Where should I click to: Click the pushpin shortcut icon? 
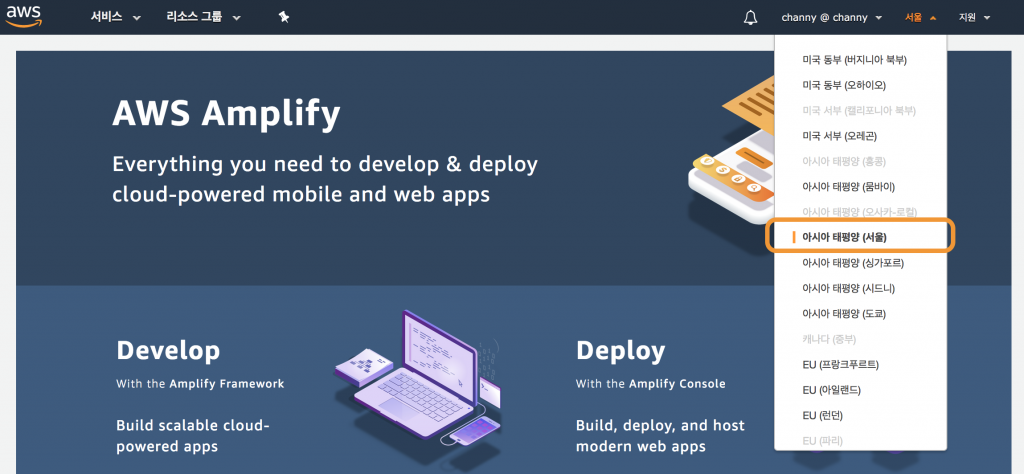click(x=283, y=18)
